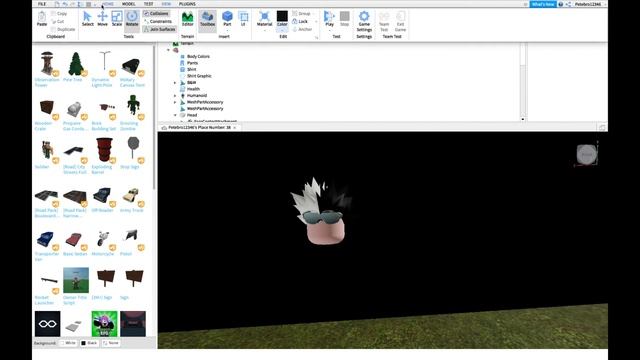This screenshot has width=640, height=360.
Task: Pick the Observation Tower model
Action: click(x=47, y=69)
